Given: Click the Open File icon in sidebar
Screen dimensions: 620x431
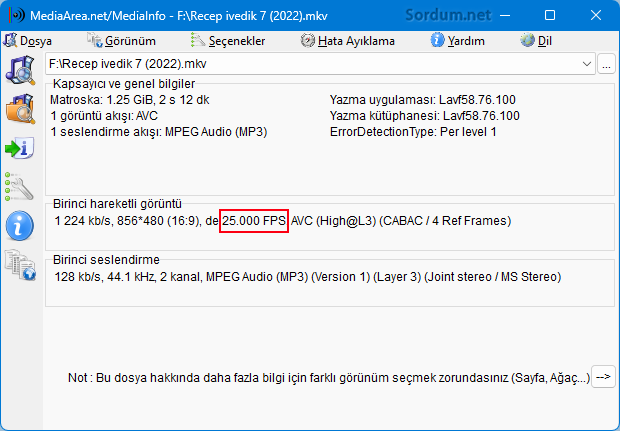Looking at the screenshot, I should click(x=20, y=70).
